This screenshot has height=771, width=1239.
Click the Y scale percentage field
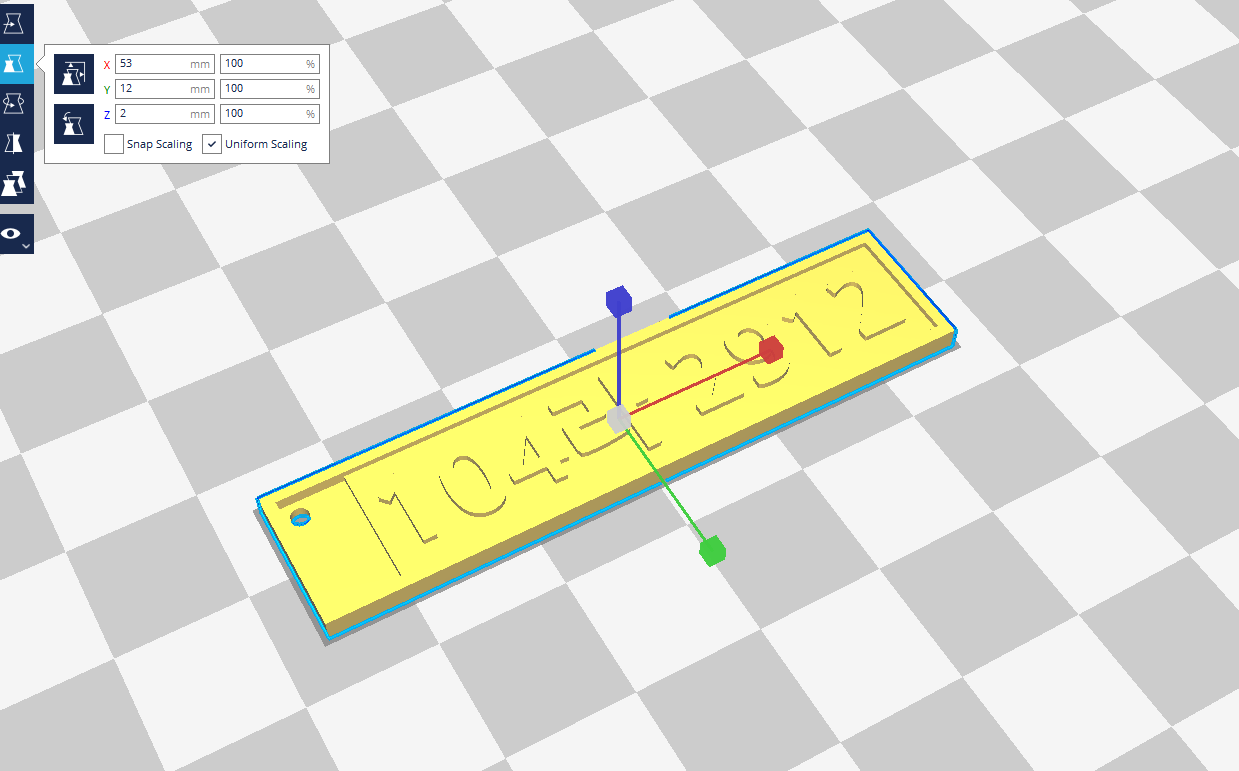pyautogui.click(x=269, y=88)
